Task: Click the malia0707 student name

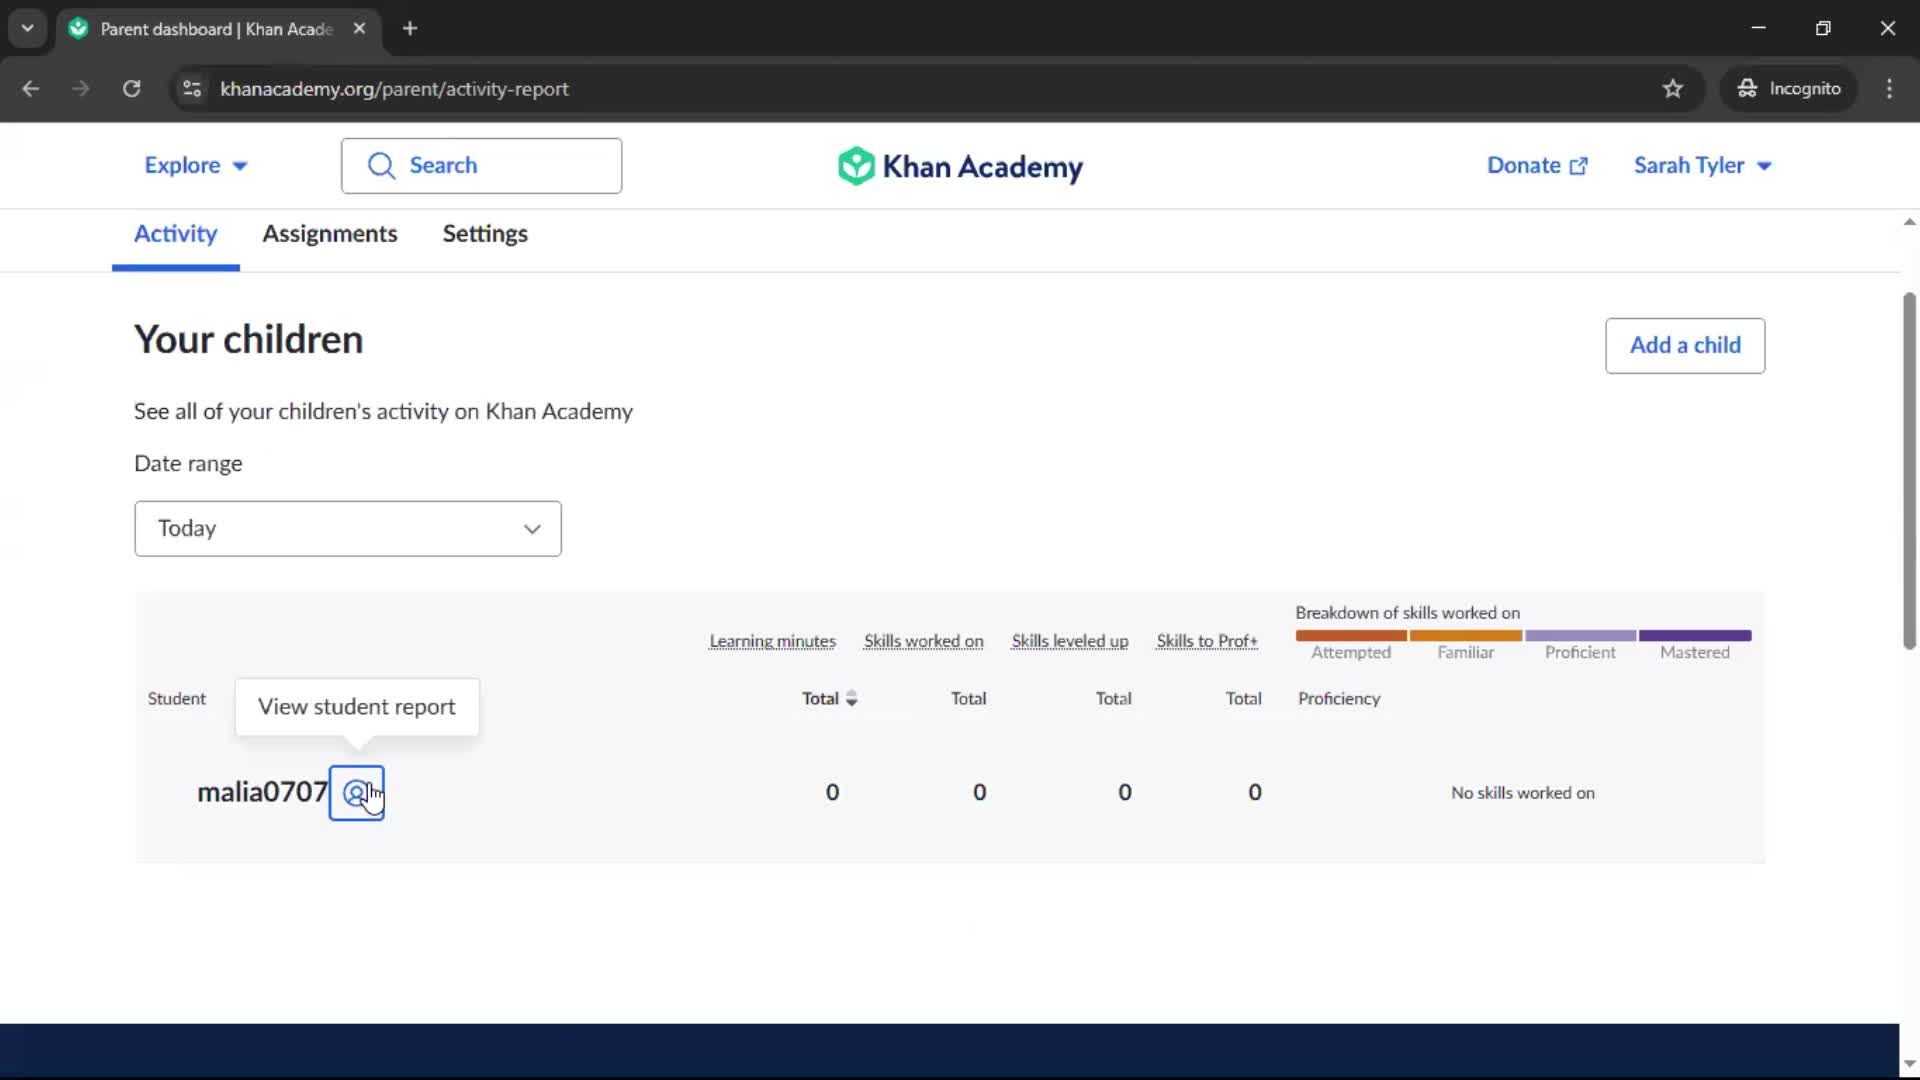Action: [262, 793]
